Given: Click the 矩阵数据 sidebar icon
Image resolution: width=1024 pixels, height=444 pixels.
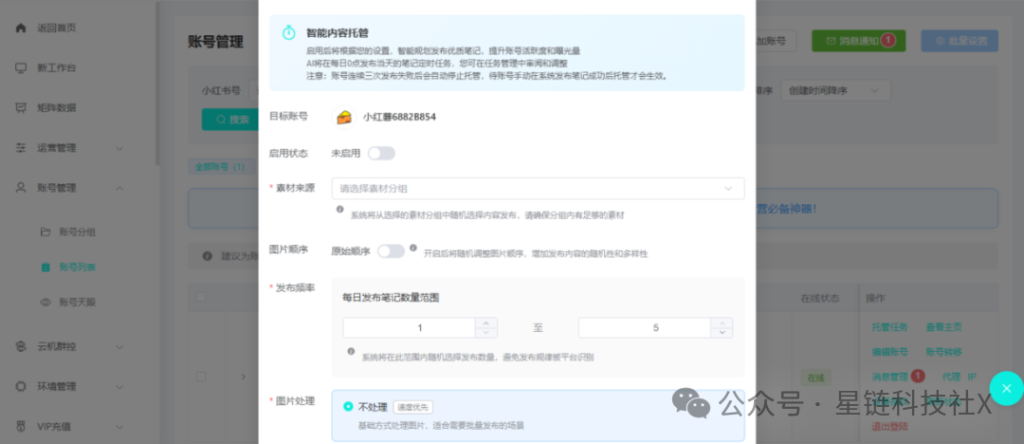Looking at the screenshot, I should [x=21, y=108].
